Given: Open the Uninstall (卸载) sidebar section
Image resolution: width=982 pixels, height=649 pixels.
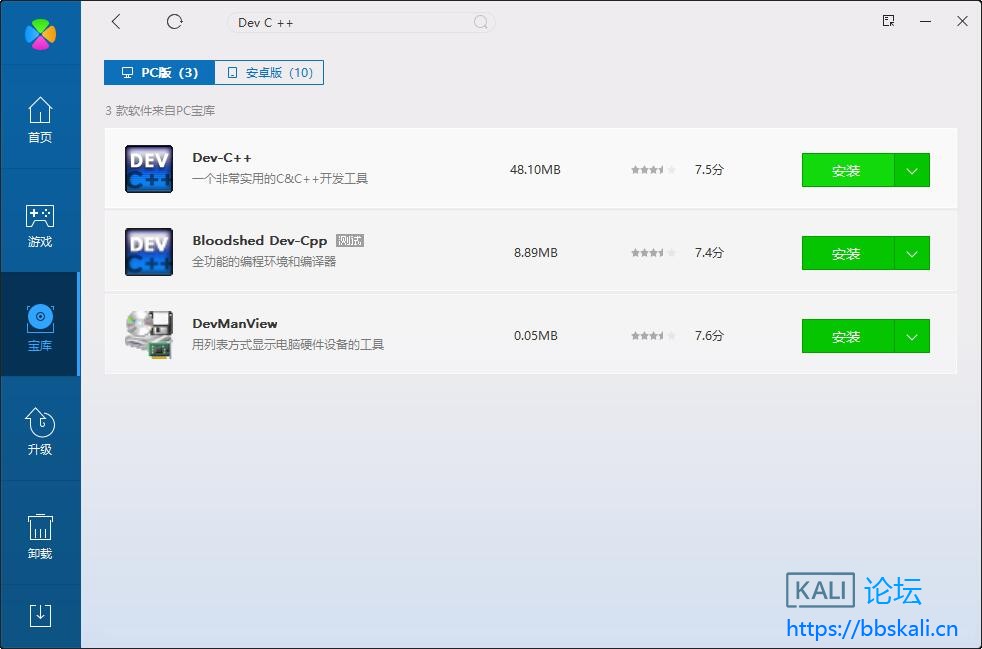Looking at the screenshot, I should (40, 536).
